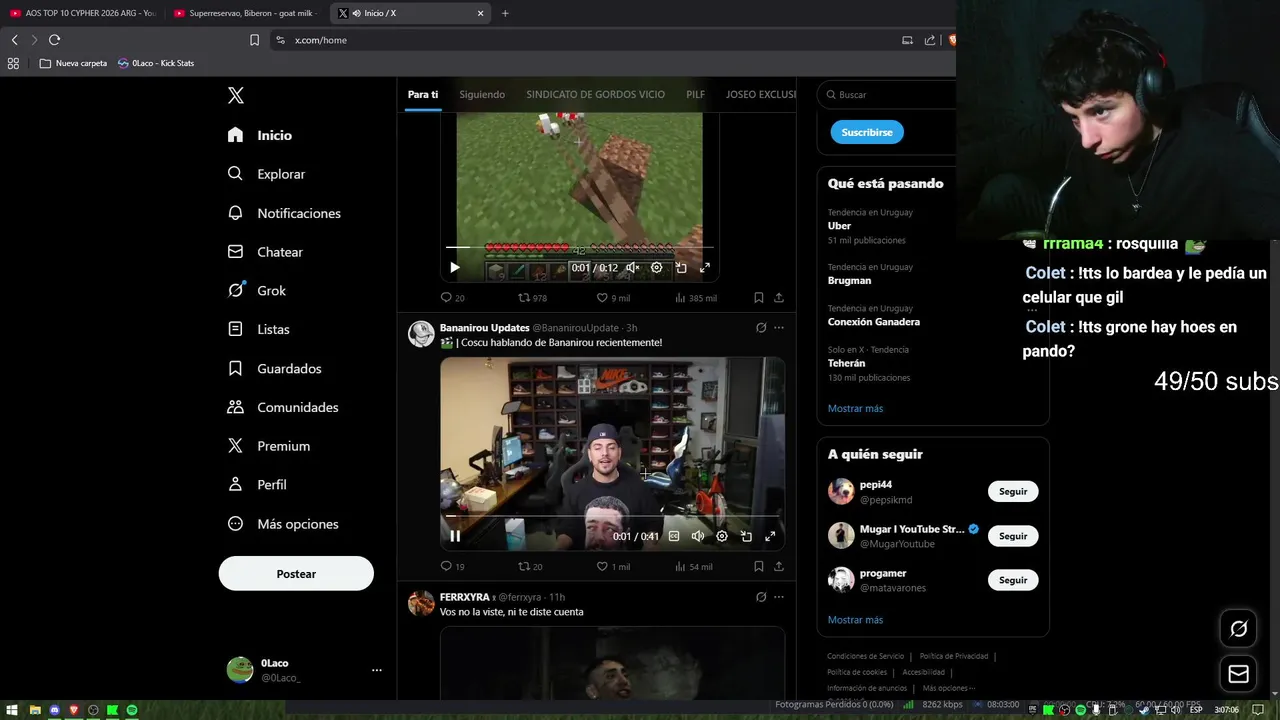Viewport: 1280px width, 720px height.
Task: Click Coscu video progress bar
Action: click(x=612, y=516)
